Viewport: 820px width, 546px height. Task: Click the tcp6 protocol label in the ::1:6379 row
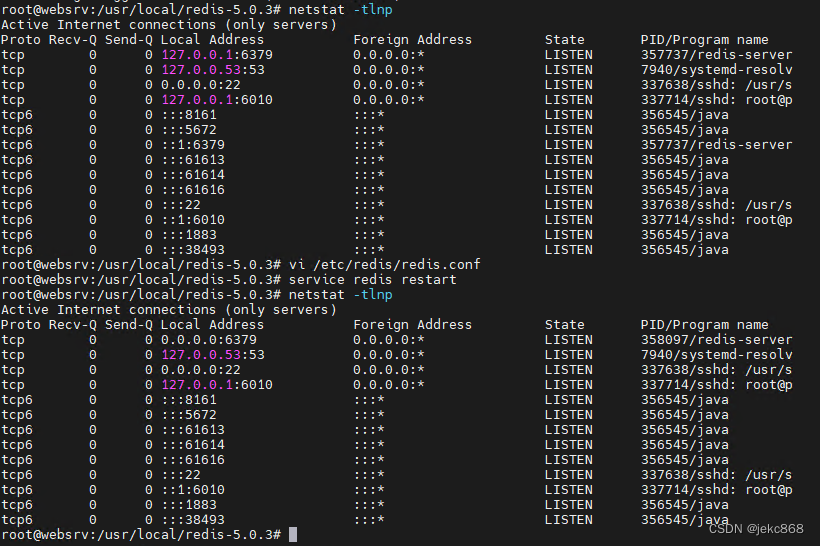17,145
